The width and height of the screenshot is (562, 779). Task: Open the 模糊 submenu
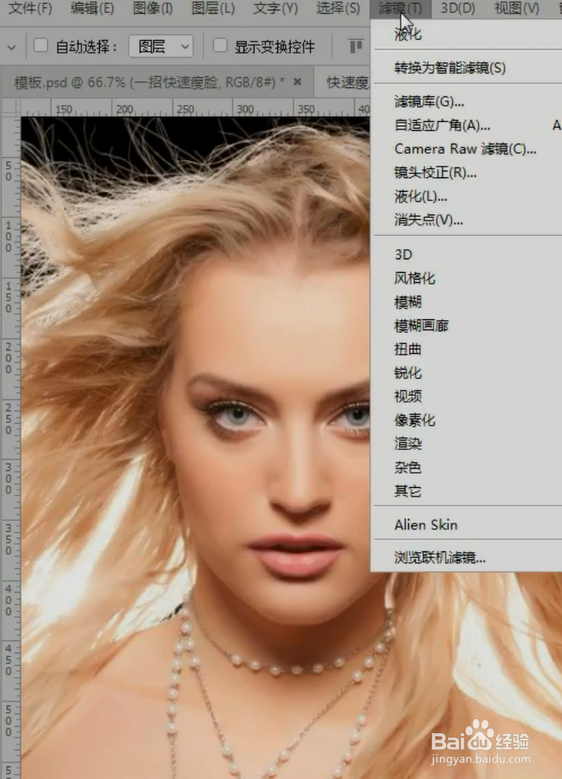[407, 302]
